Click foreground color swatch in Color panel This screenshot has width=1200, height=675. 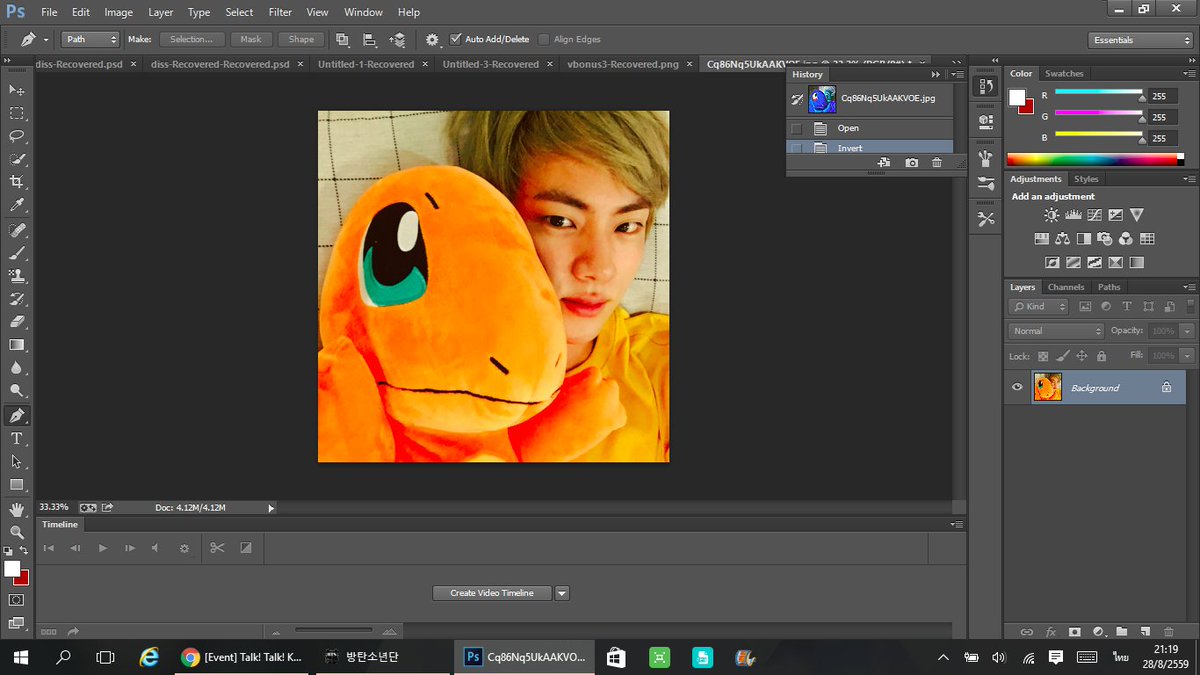pyautogui.click(x=1017, y=97)
